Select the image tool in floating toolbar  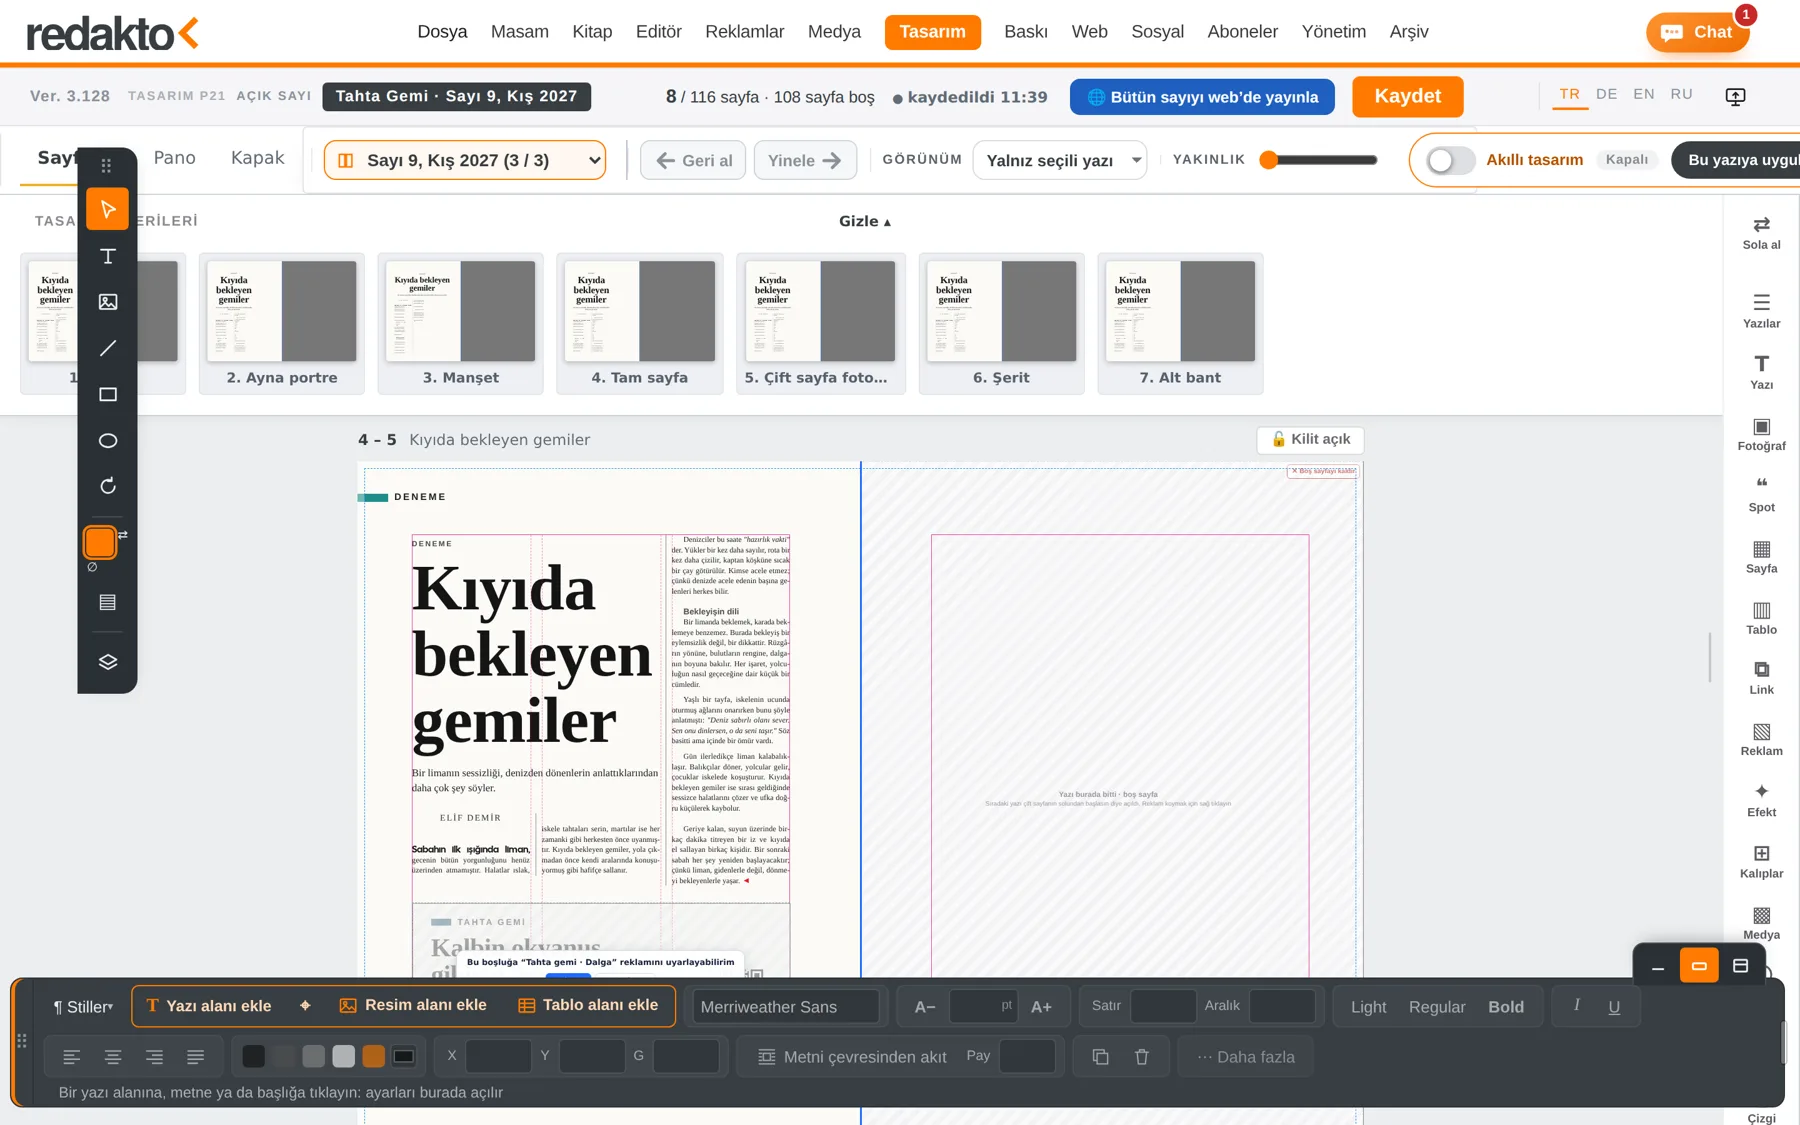pyautogui.click(x=107, y=302)
